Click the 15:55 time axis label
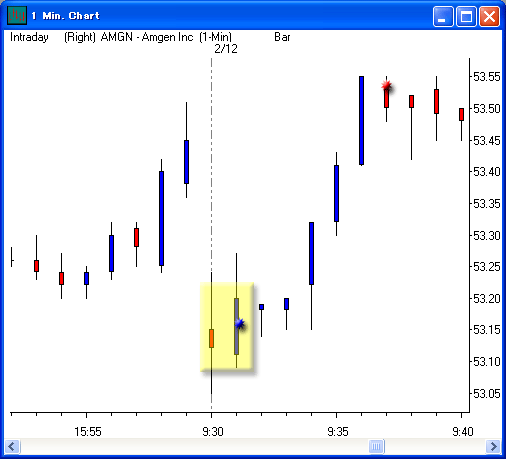The height and width of the screenshot is (459, 506). pos(88,432)
